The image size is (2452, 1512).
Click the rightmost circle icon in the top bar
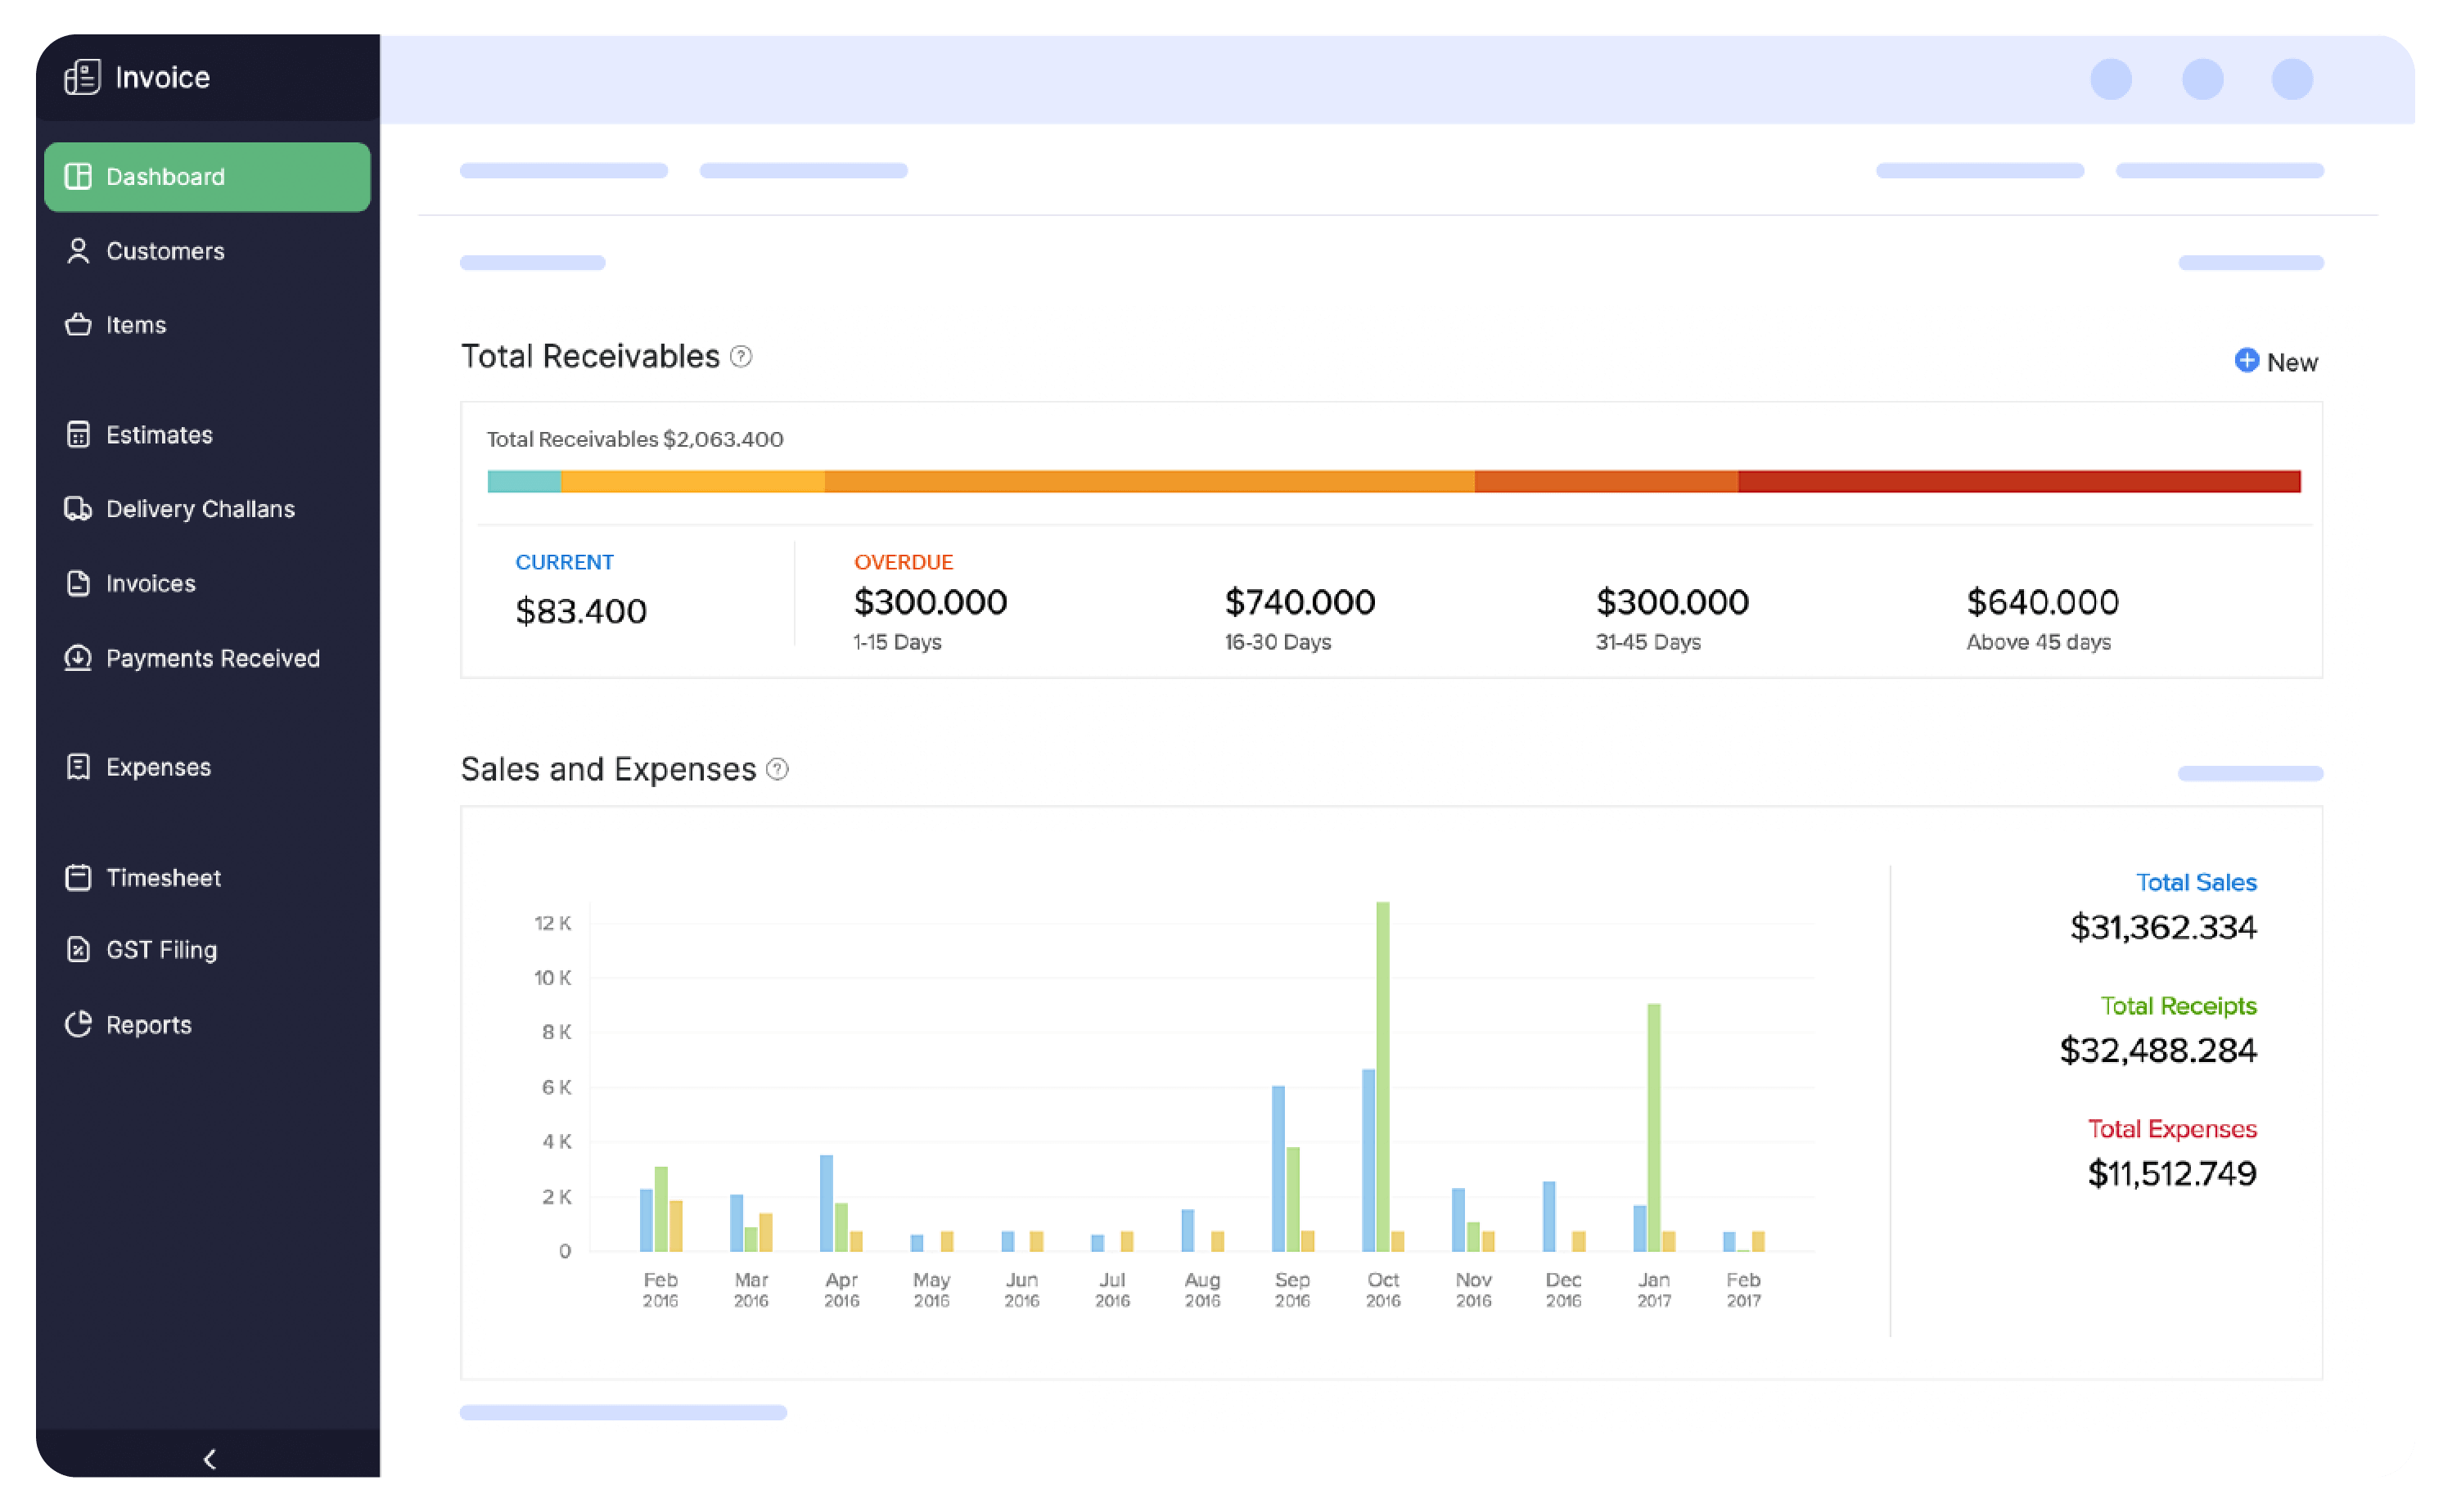(2293, 80)
